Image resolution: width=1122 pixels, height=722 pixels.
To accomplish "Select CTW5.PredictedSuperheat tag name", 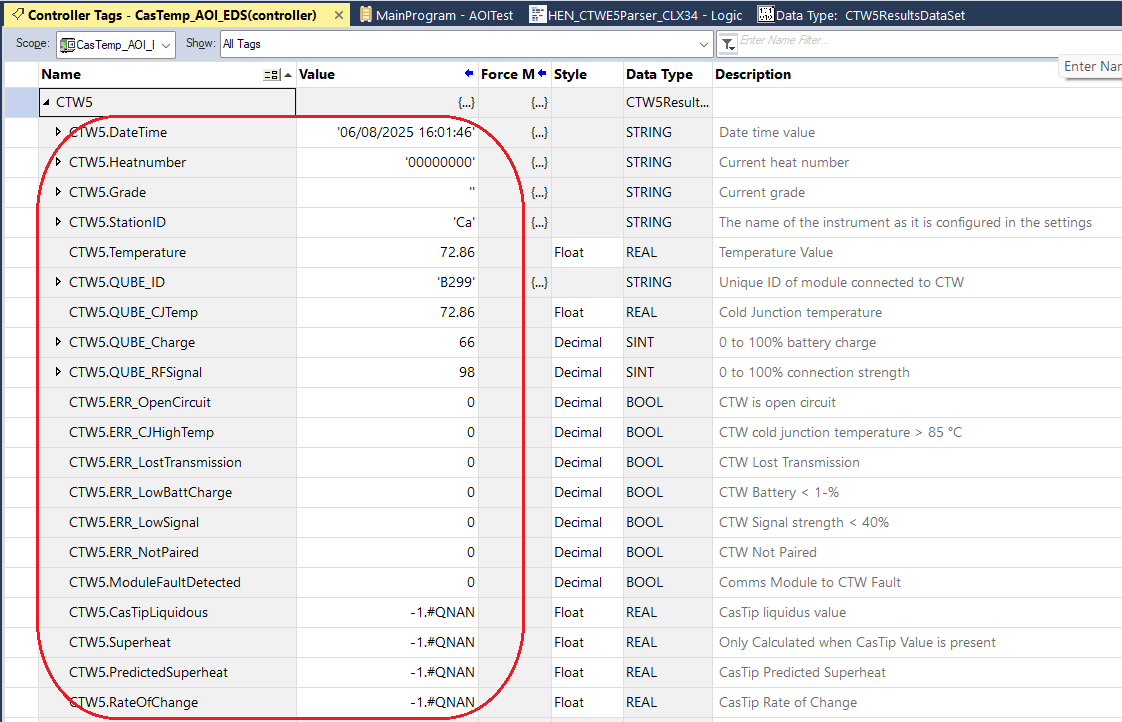I will [x=148, y=673].
